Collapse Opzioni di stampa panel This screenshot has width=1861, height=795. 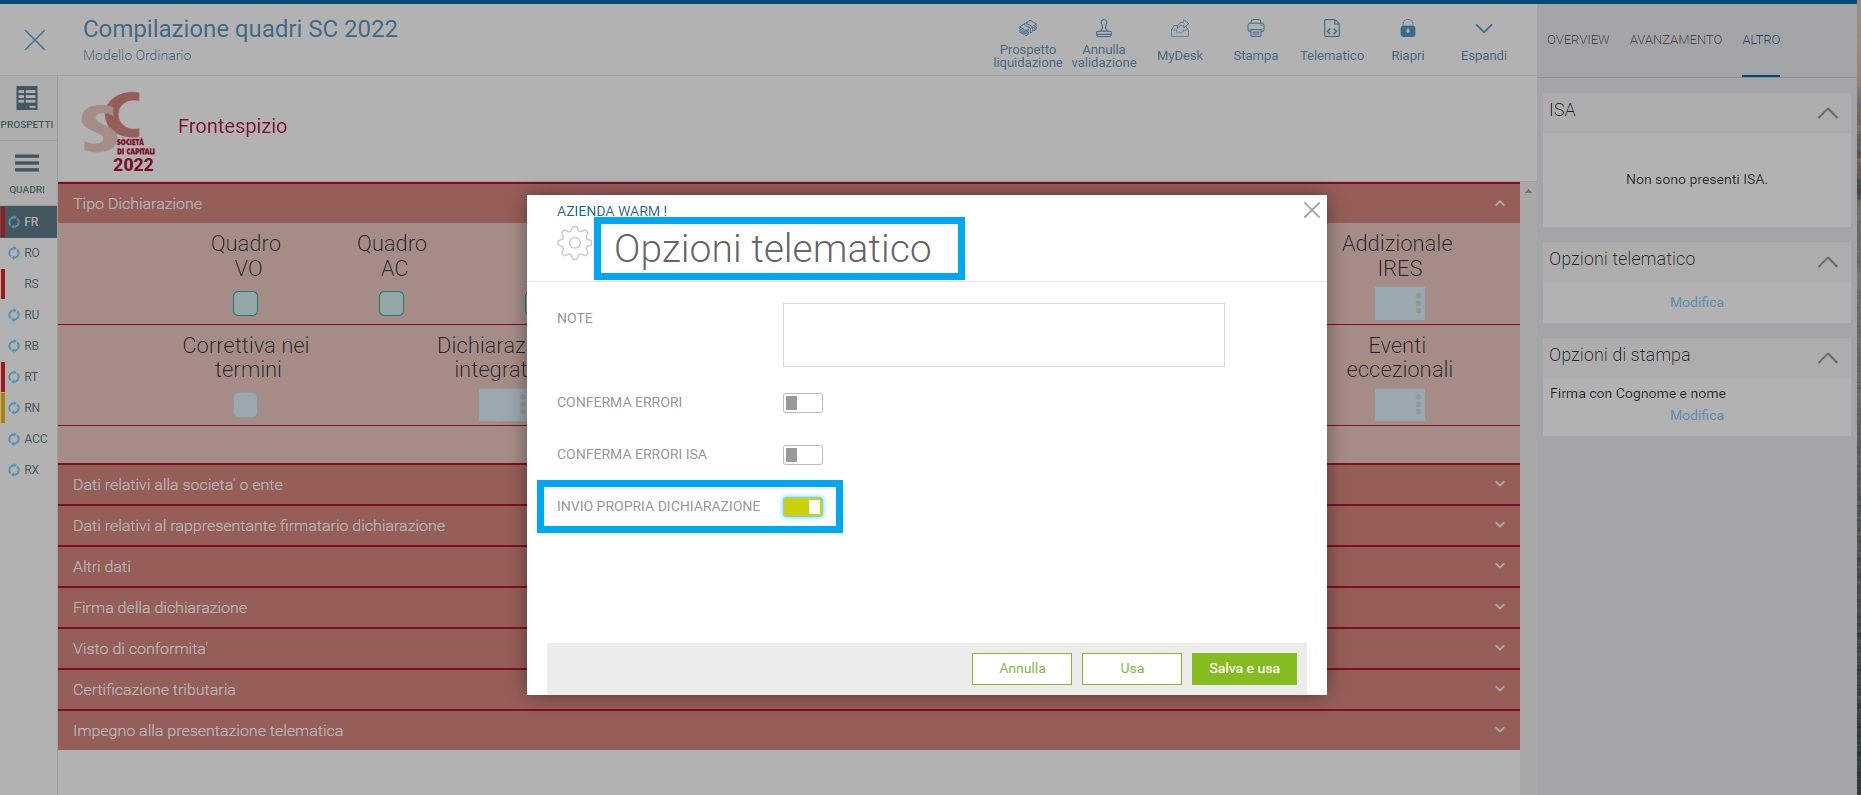(x=1827, y=358)
